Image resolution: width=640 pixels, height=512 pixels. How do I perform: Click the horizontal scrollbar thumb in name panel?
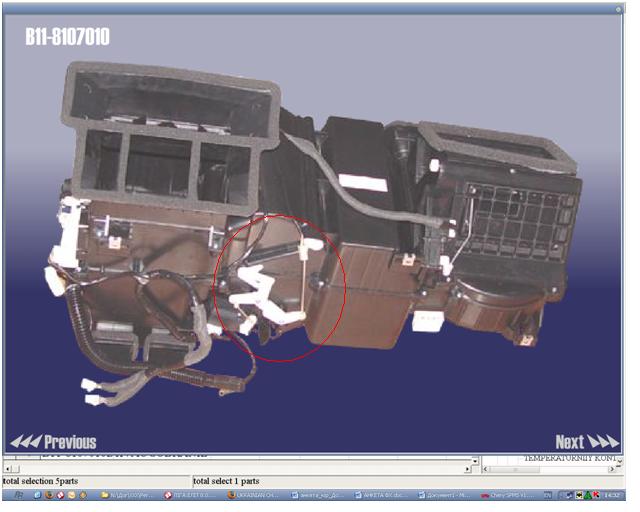click(515, 469)
